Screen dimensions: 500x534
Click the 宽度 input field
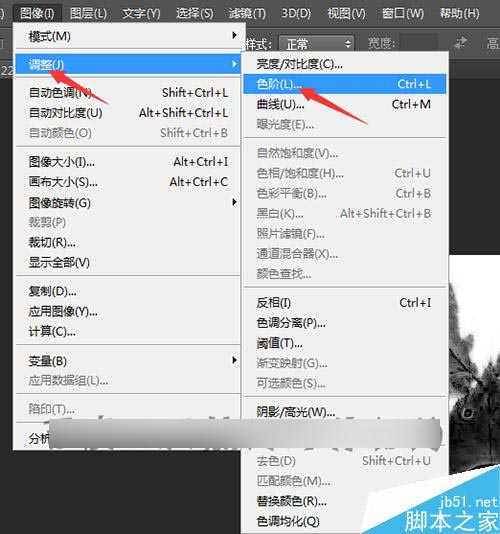pos(418,43)
